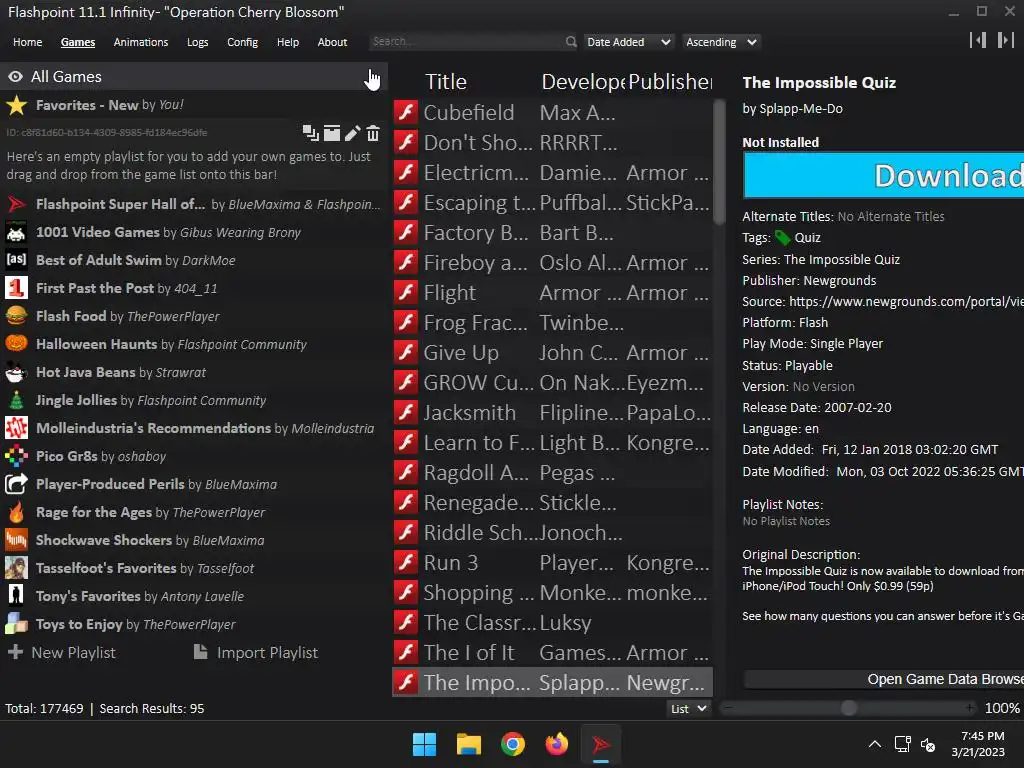
Task: Click the Title column header
Action: [x=446, y=82]
